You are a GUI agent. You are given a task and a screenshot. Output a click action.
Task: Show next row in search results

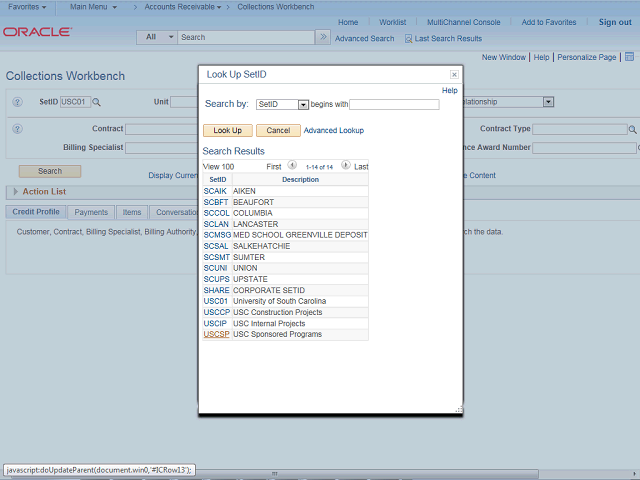pyautogui.click(x=346, y=166)
